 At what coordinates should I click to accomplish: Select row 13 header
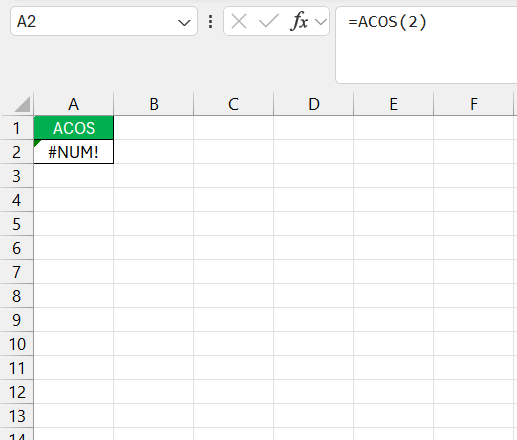point(17,416)
